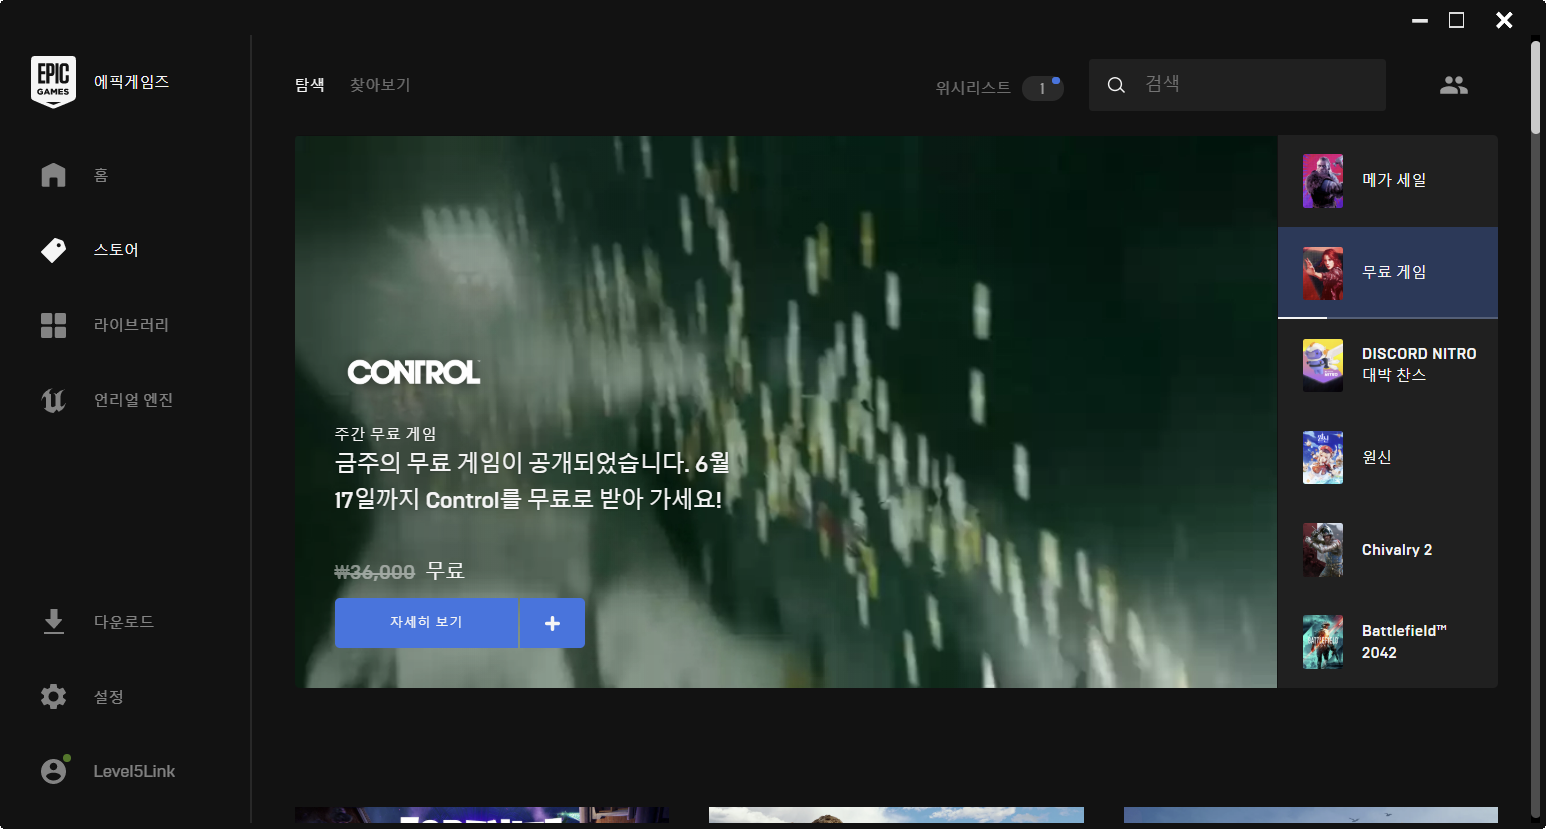Click the 다운로드 label in sidebar
The width and height of the screenshot is (1546, 829).
[124, 622]
